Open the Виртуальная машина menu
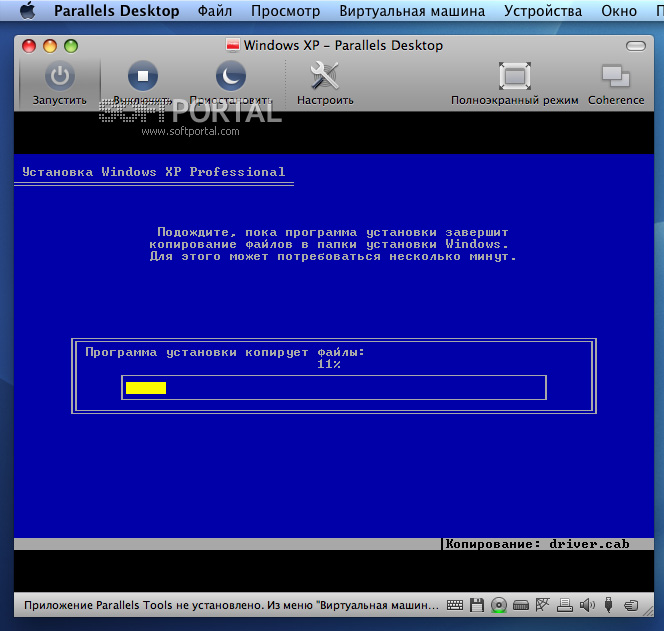The height and width of the screenshot is (631, 664). (x=412, y=11)
